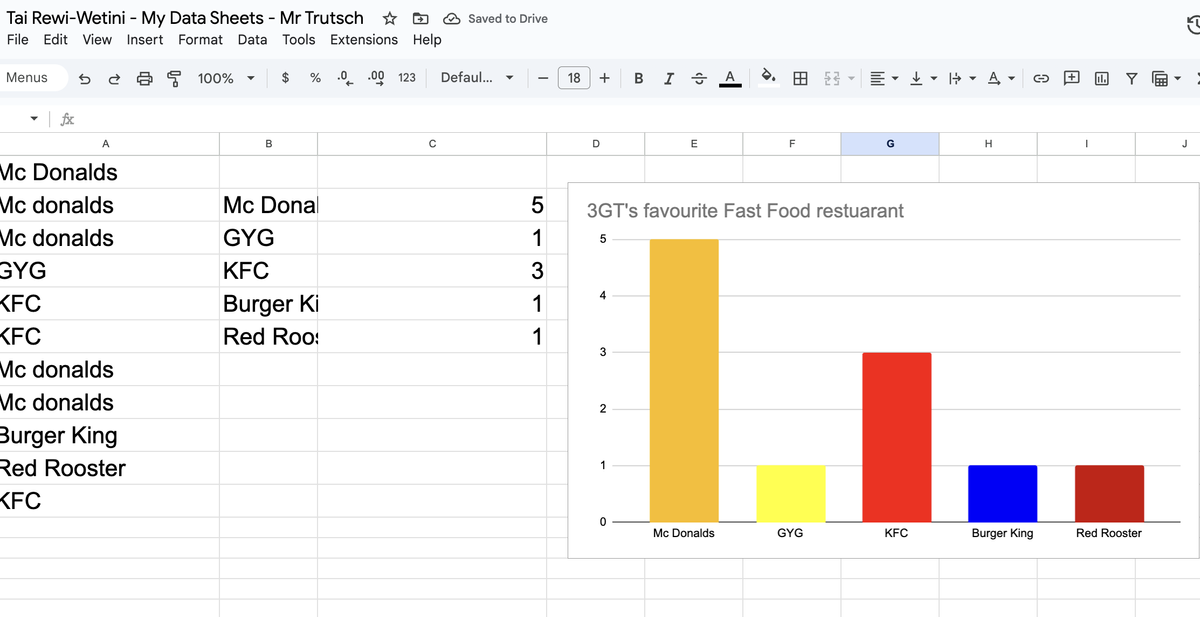
Task: Insert a link
Action: [x=1041, y=78]
